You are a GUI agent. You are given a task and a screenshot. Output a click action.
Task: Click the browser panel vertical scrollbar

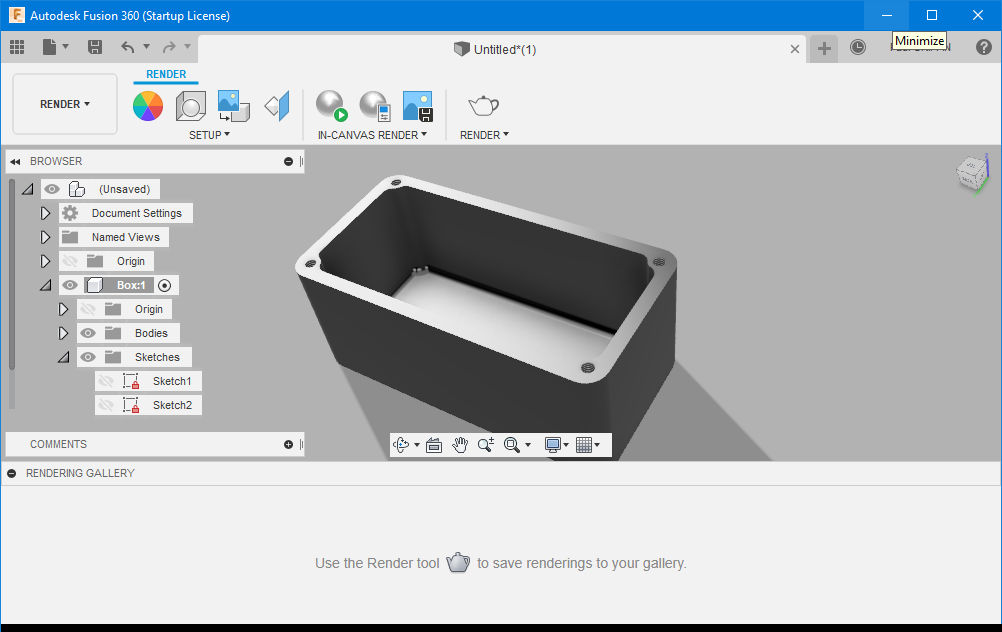tap(12, 275)
